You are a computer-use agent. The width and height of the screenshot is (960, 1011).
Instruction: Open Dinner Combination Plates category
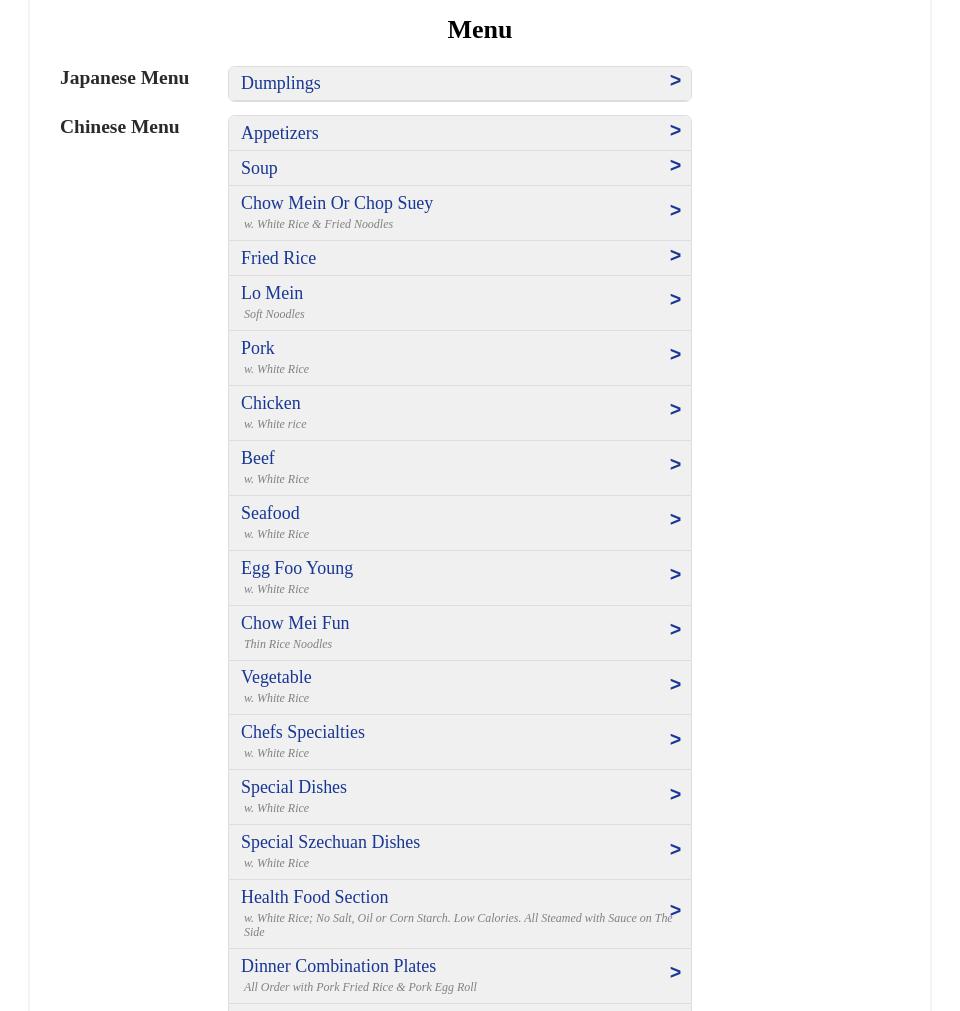pos(338,966)
